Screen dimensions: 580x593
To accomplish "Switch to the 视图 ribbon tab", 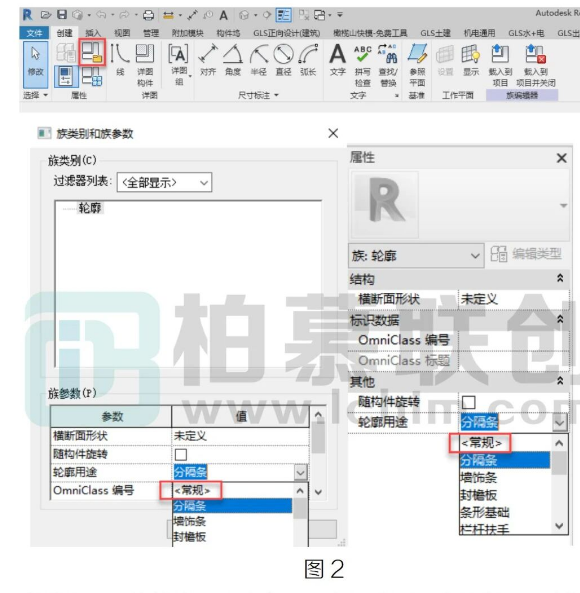I will point(122,33).
